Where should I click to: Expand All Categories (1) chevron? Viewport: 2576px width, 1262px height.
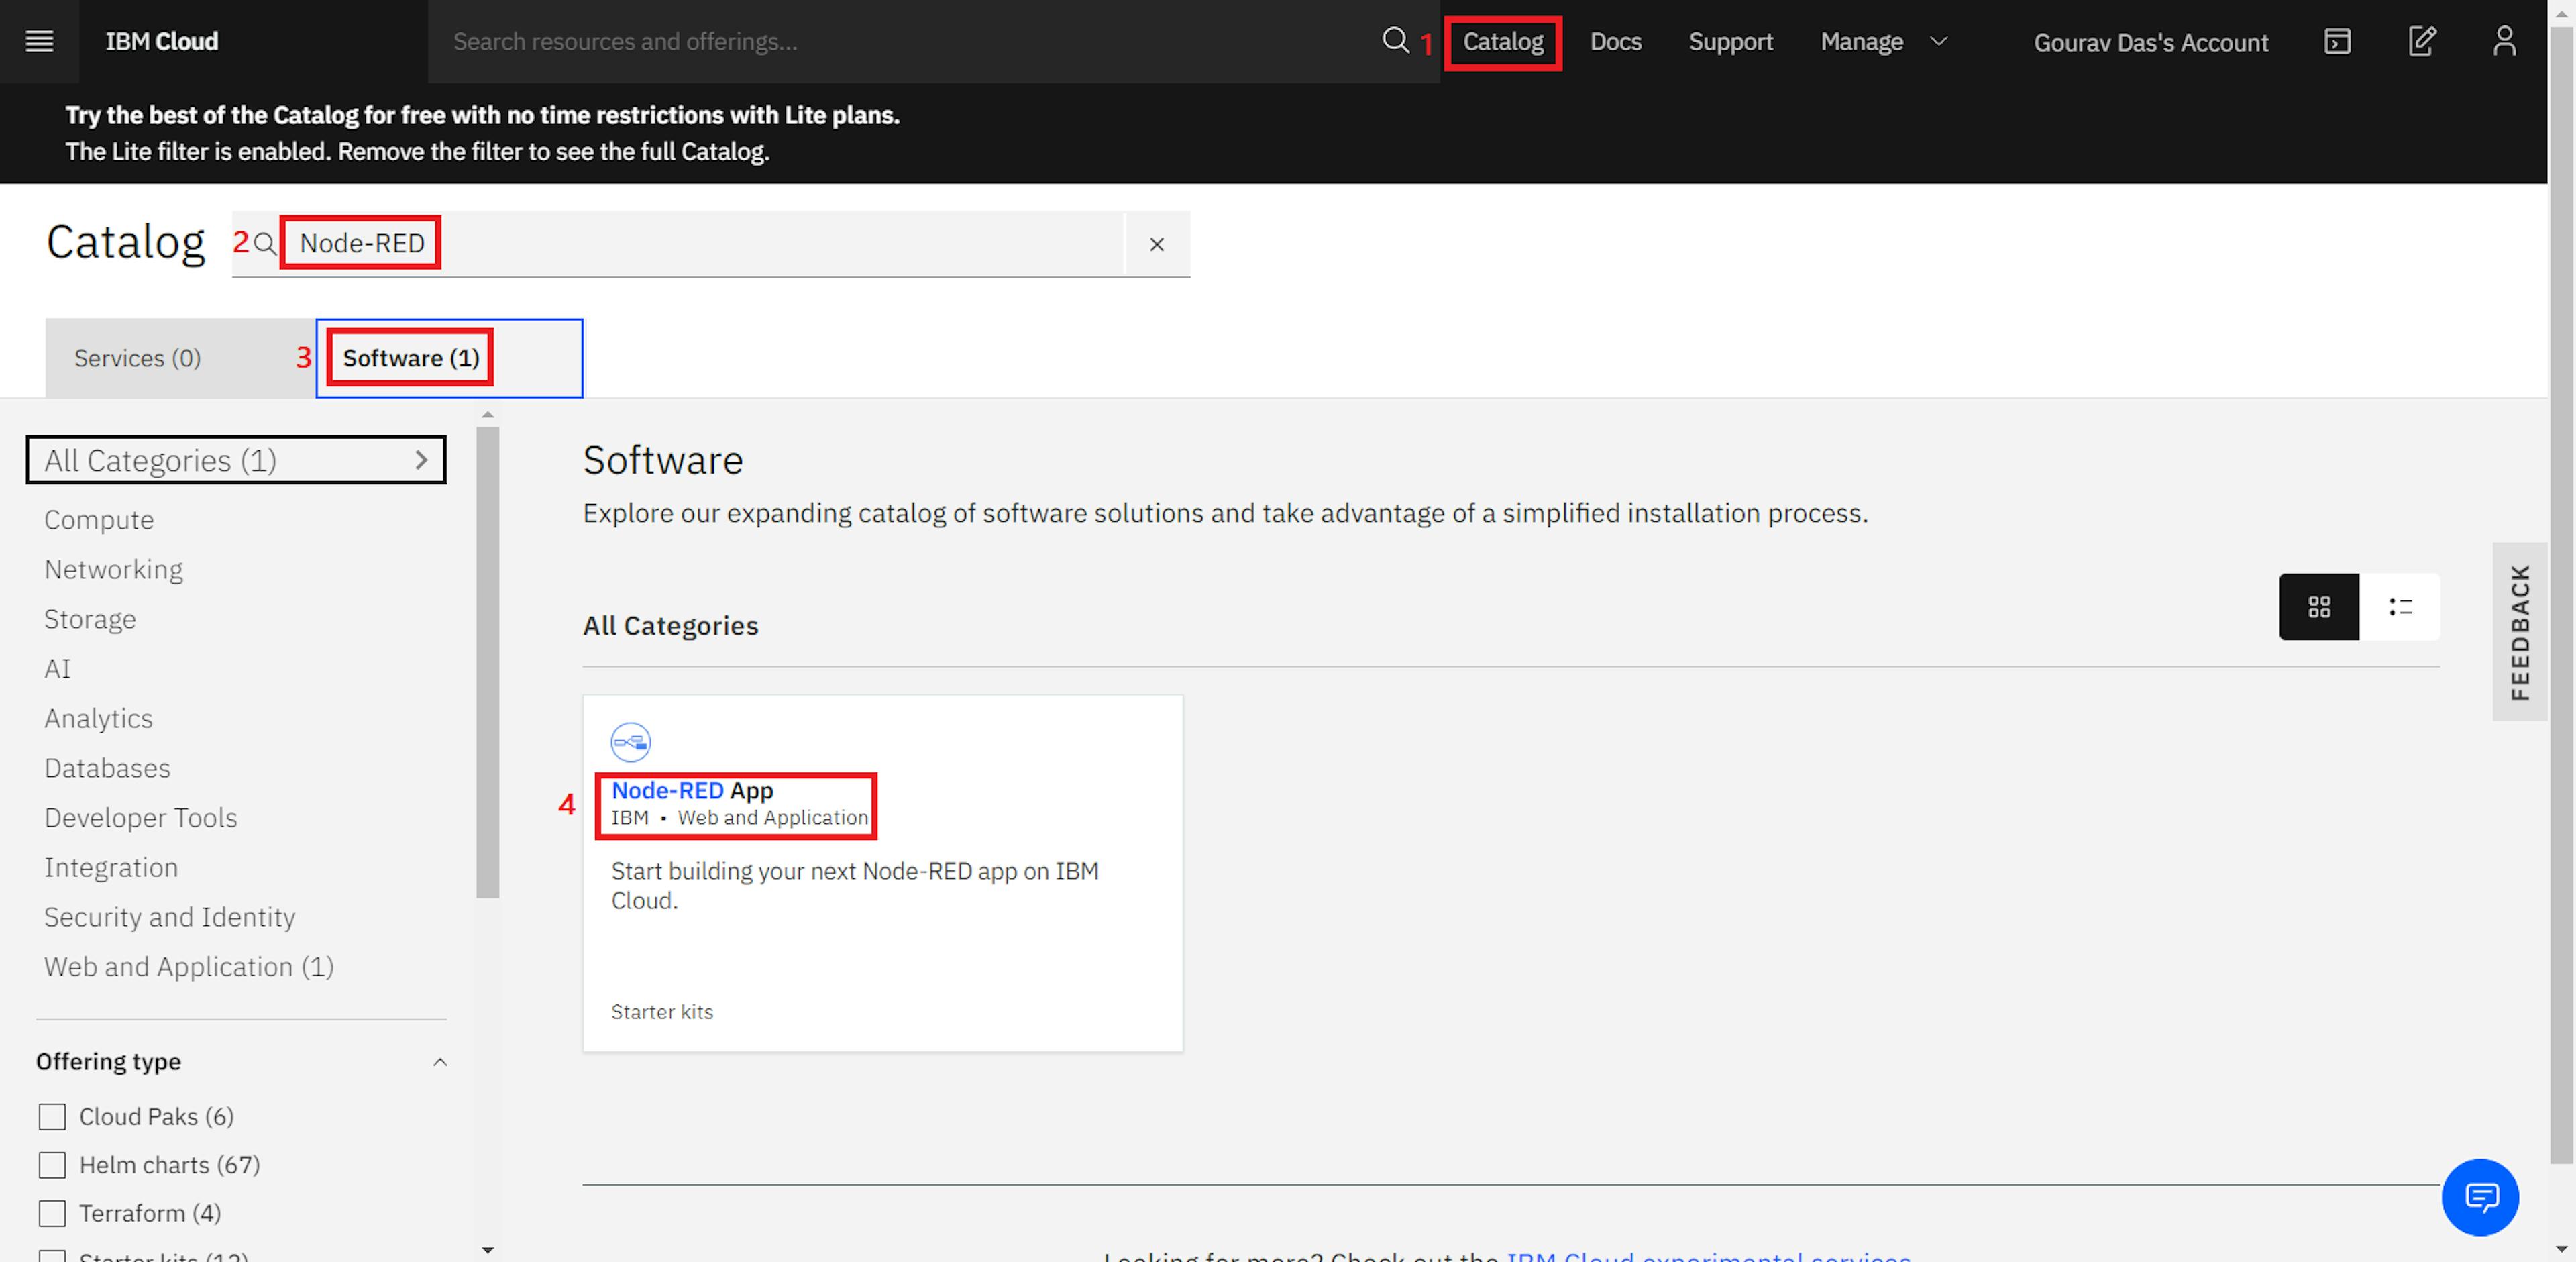pyautogui.click(x=421, y=460)
